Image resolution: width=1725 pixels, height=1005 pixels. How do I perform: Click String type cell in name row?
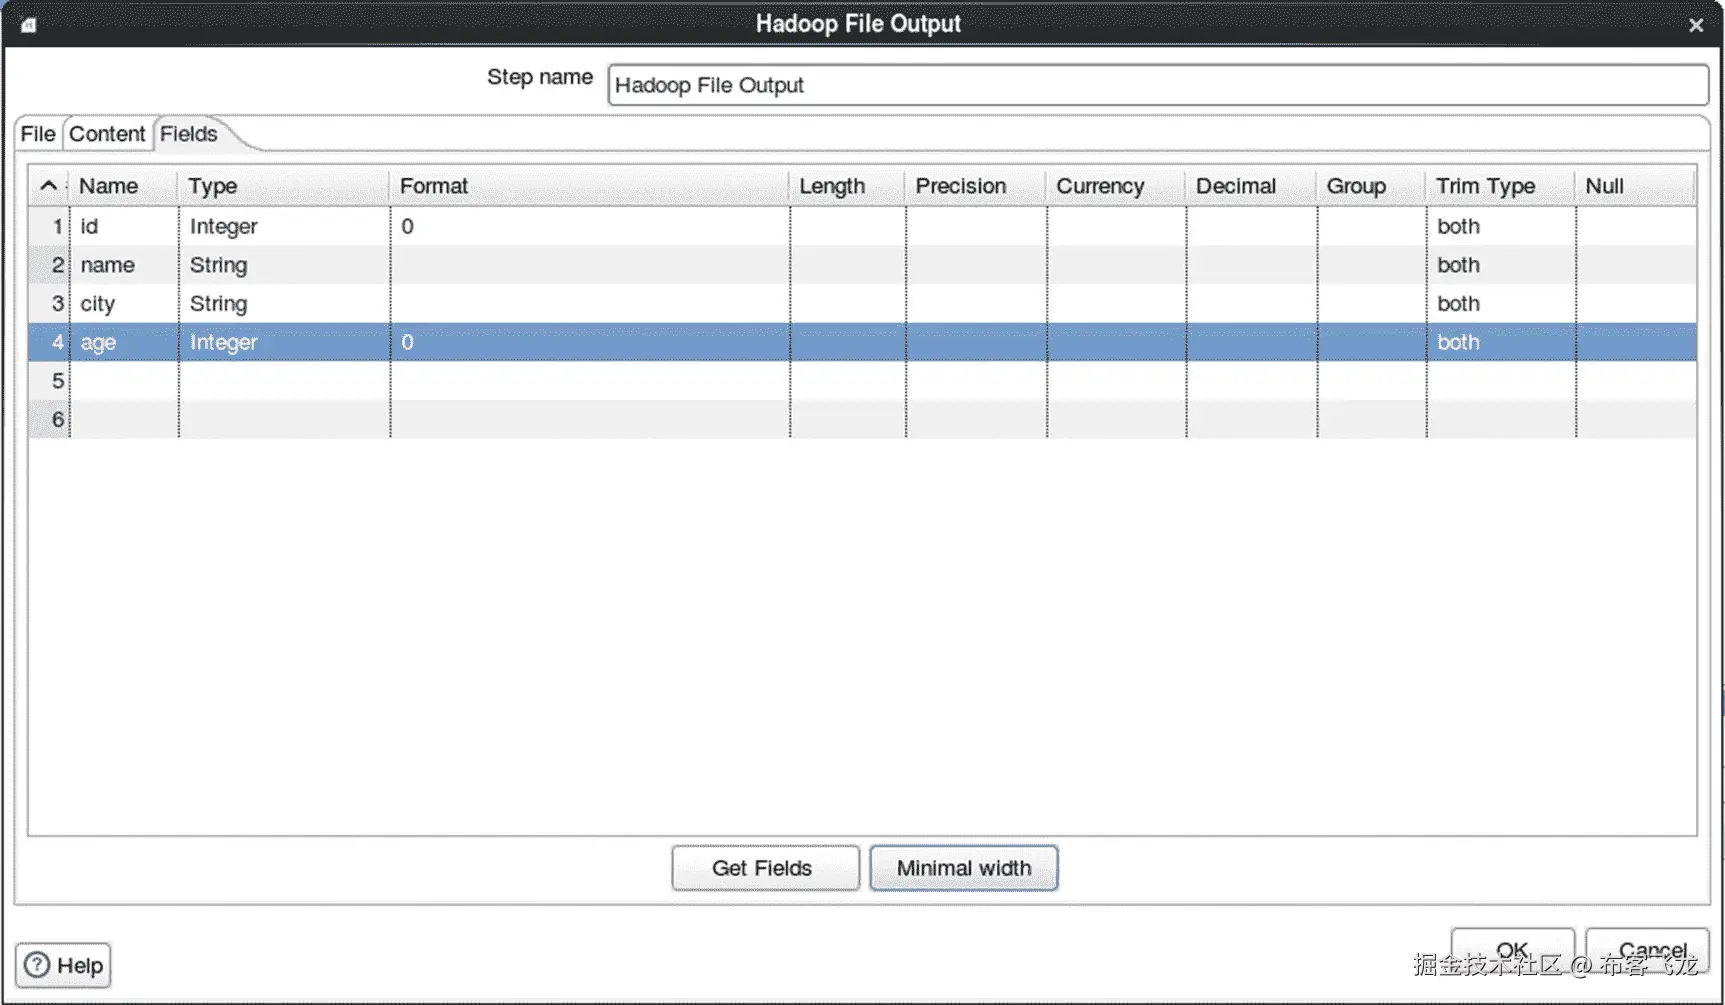pyautogui.click(x=284, y=265)
